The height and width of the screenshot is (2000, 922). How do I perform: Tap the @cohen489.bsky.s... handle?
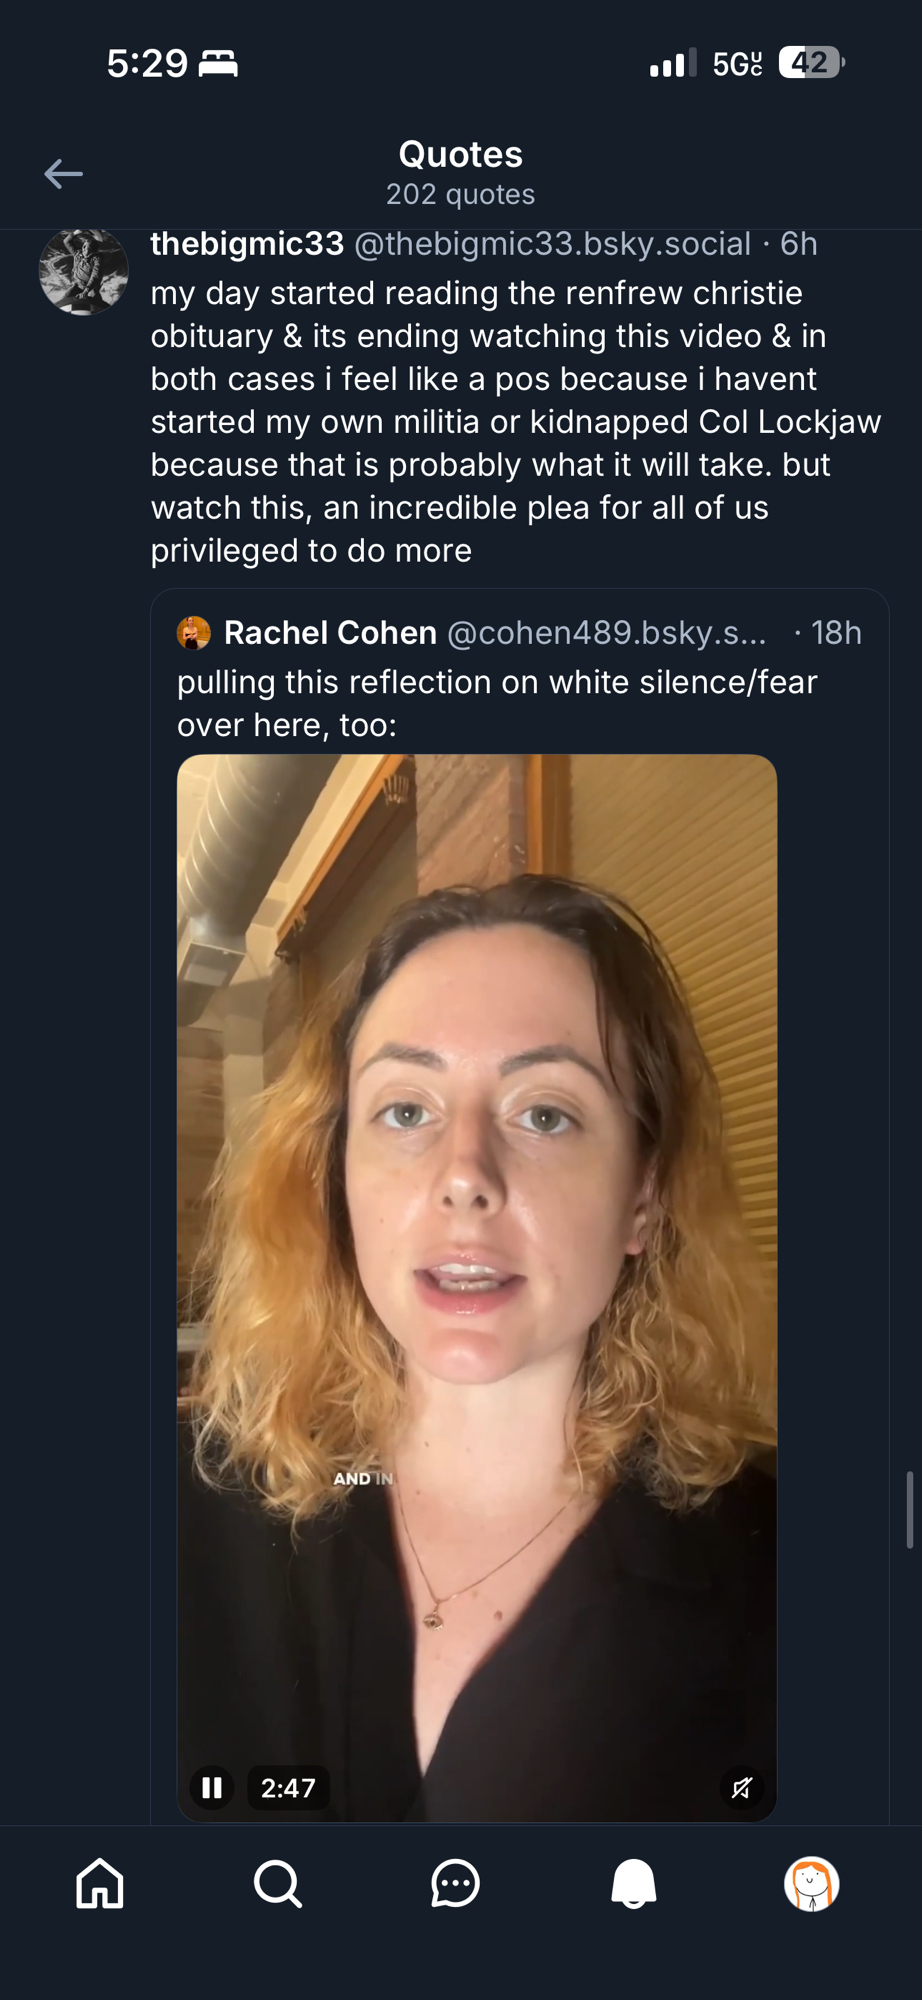(606, 633)
